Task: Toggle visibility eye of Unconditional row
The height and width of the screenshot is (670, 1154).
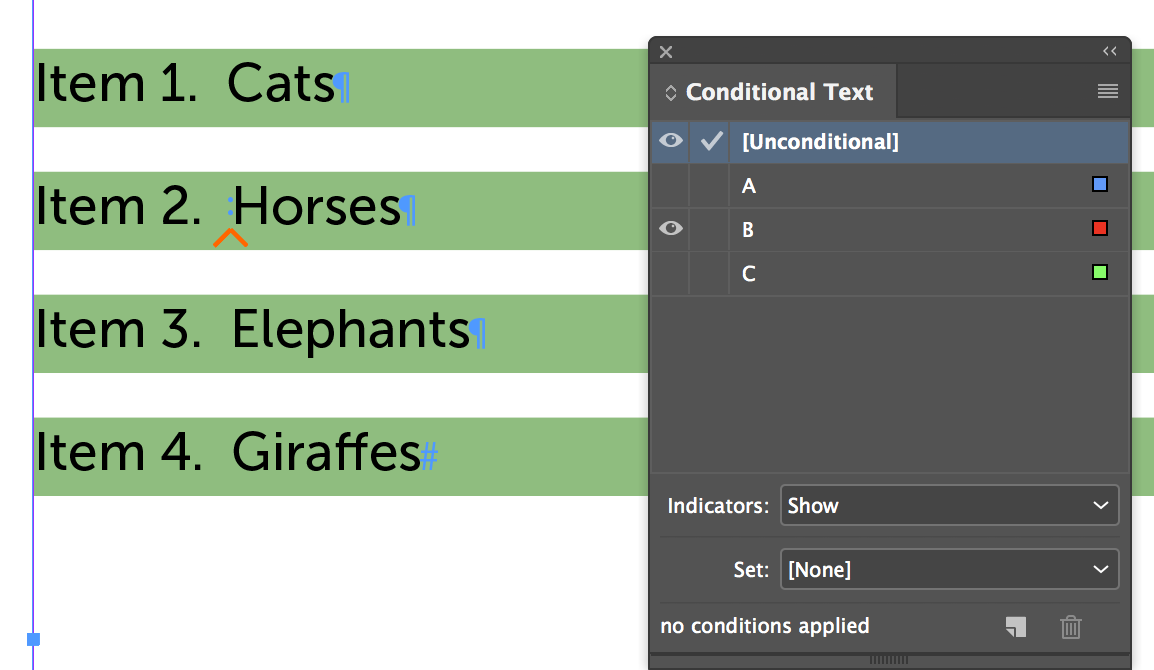Action: 670,141
